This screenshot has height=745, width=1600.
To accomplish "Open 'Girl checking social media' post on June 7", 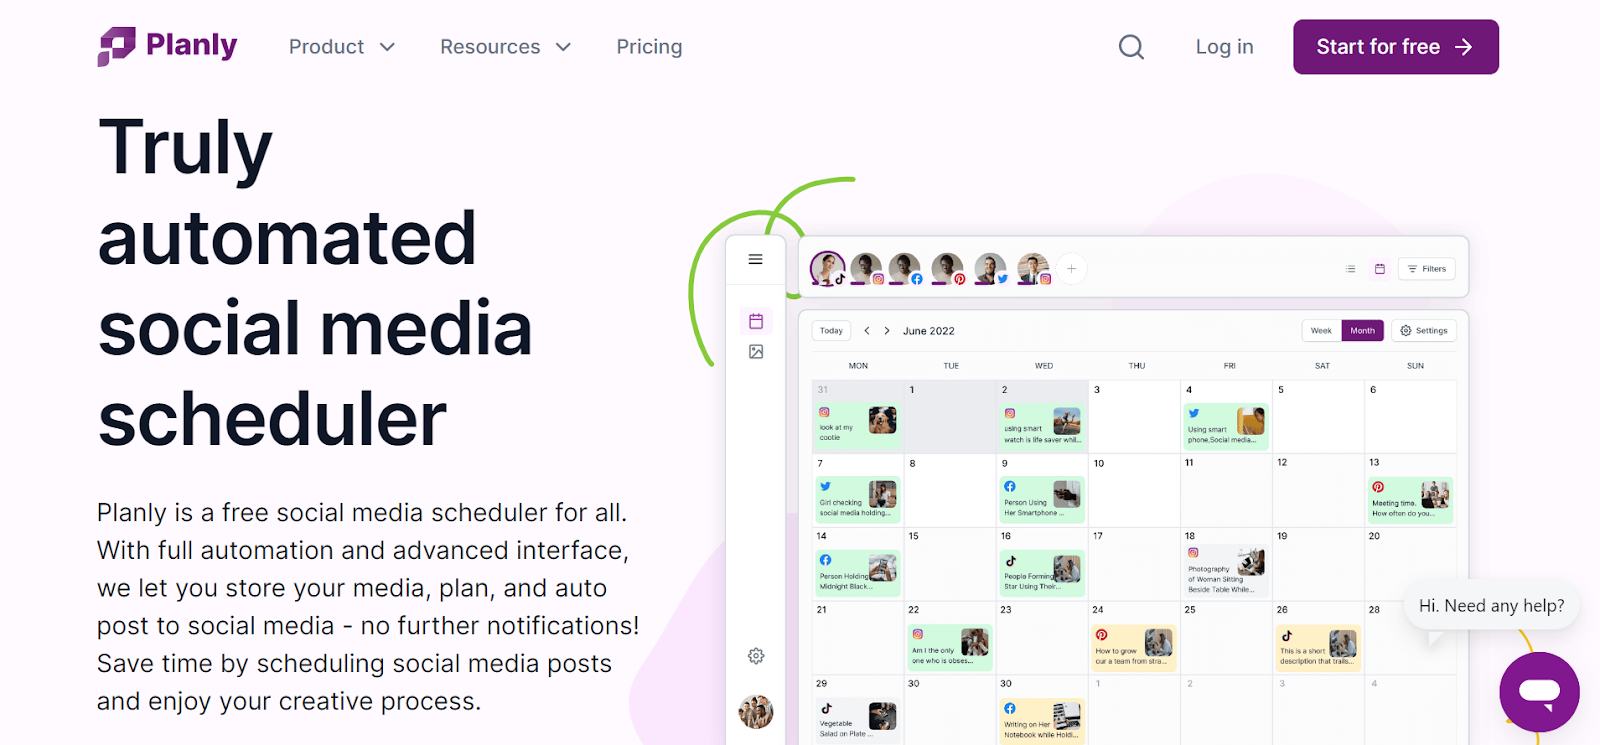I will (x=857, y=499).
